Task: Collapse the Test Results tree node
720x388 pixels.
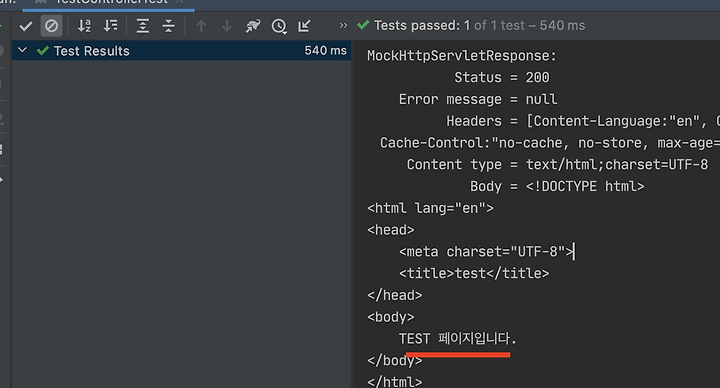Action: 22,50
